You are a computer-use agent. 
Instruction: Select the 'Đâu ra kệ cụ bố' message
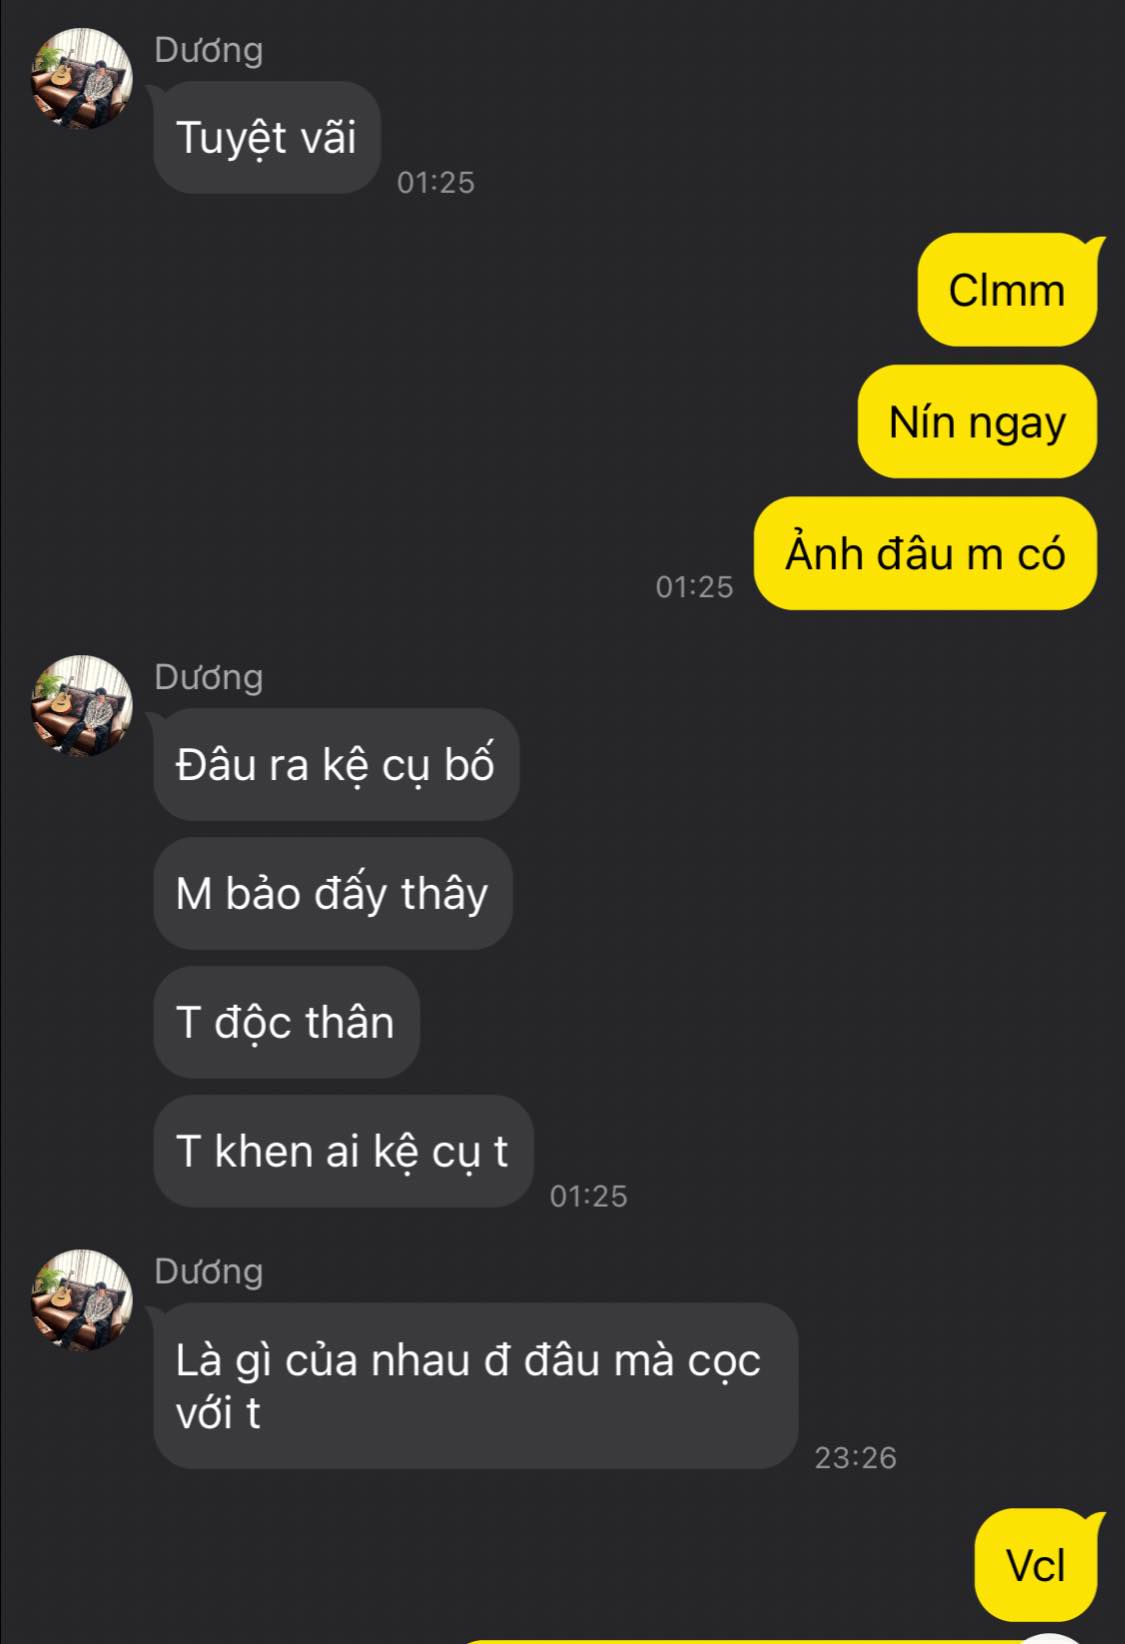(336, 764)
